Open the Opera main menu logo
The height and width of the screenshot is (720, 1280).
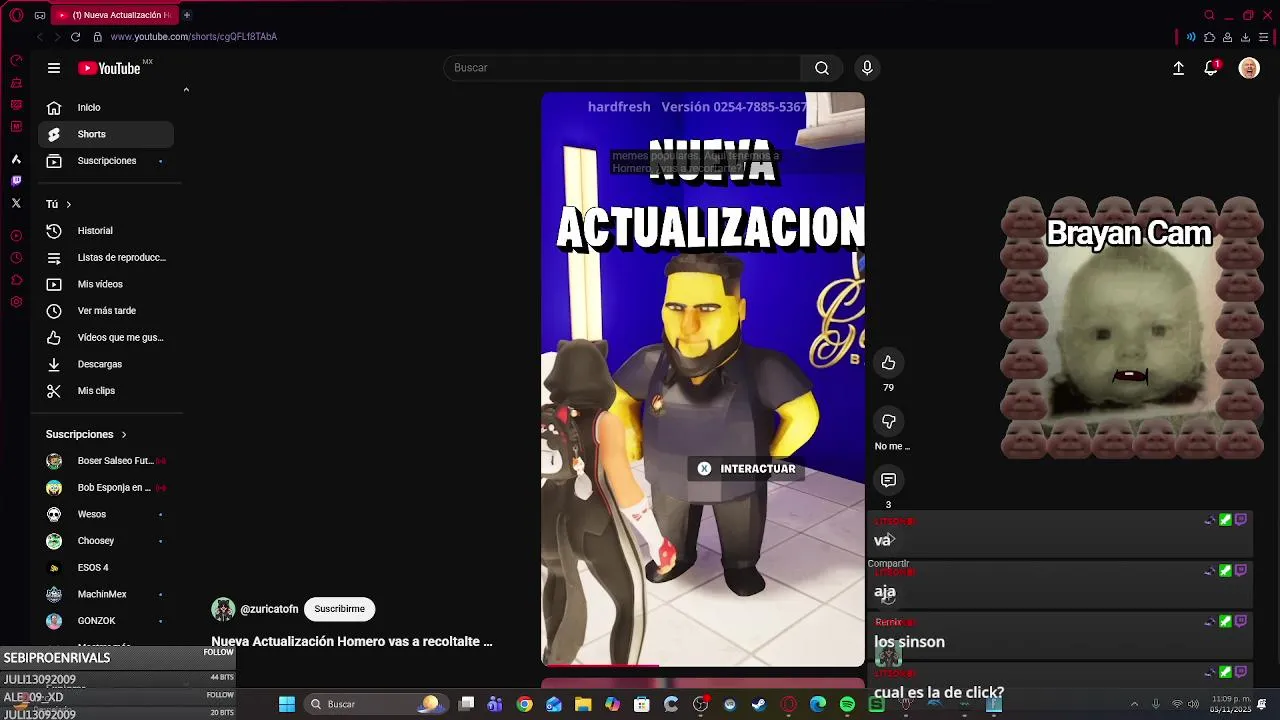16,15
